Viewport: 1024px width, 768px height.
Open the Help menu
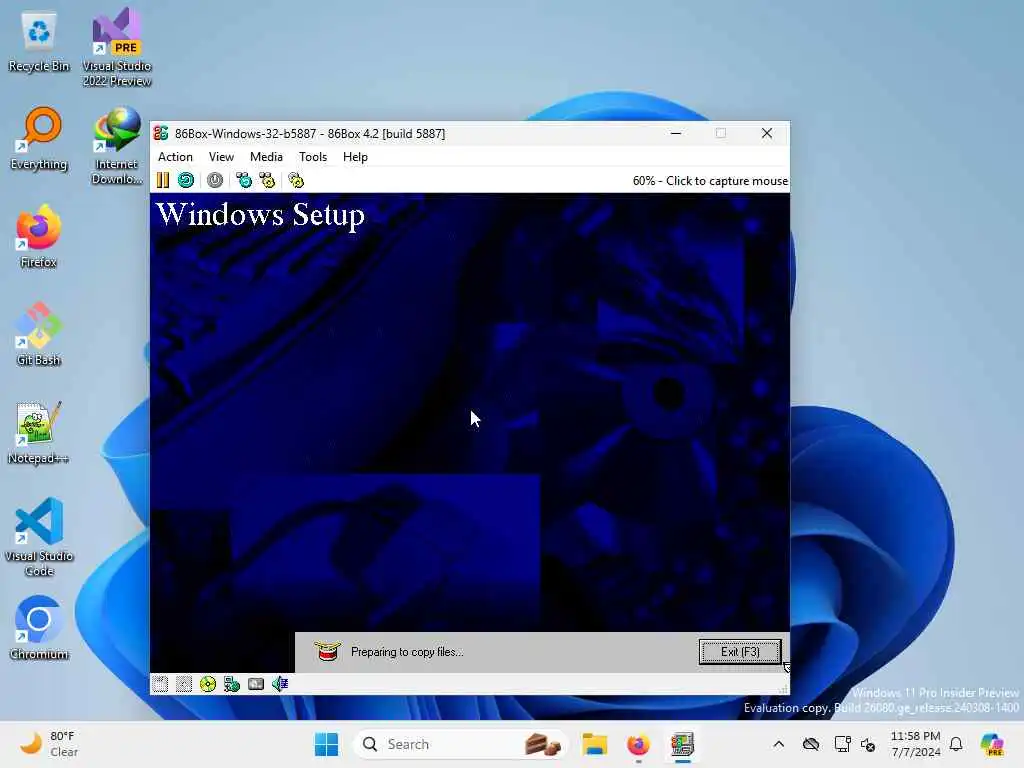point(355,157)
